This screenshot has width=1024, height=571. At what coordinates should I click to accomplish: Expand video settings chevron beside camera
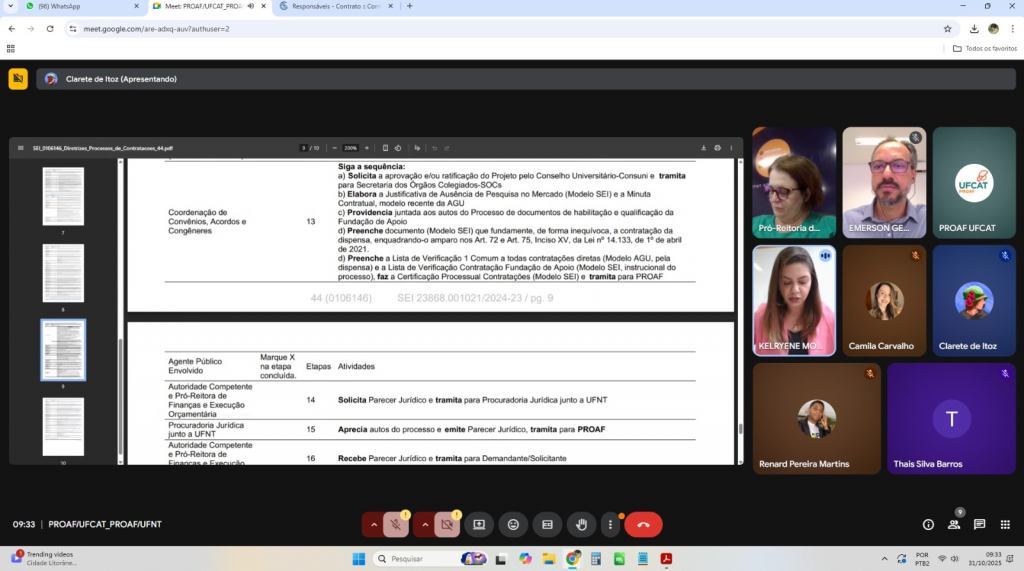click(424, 524)
